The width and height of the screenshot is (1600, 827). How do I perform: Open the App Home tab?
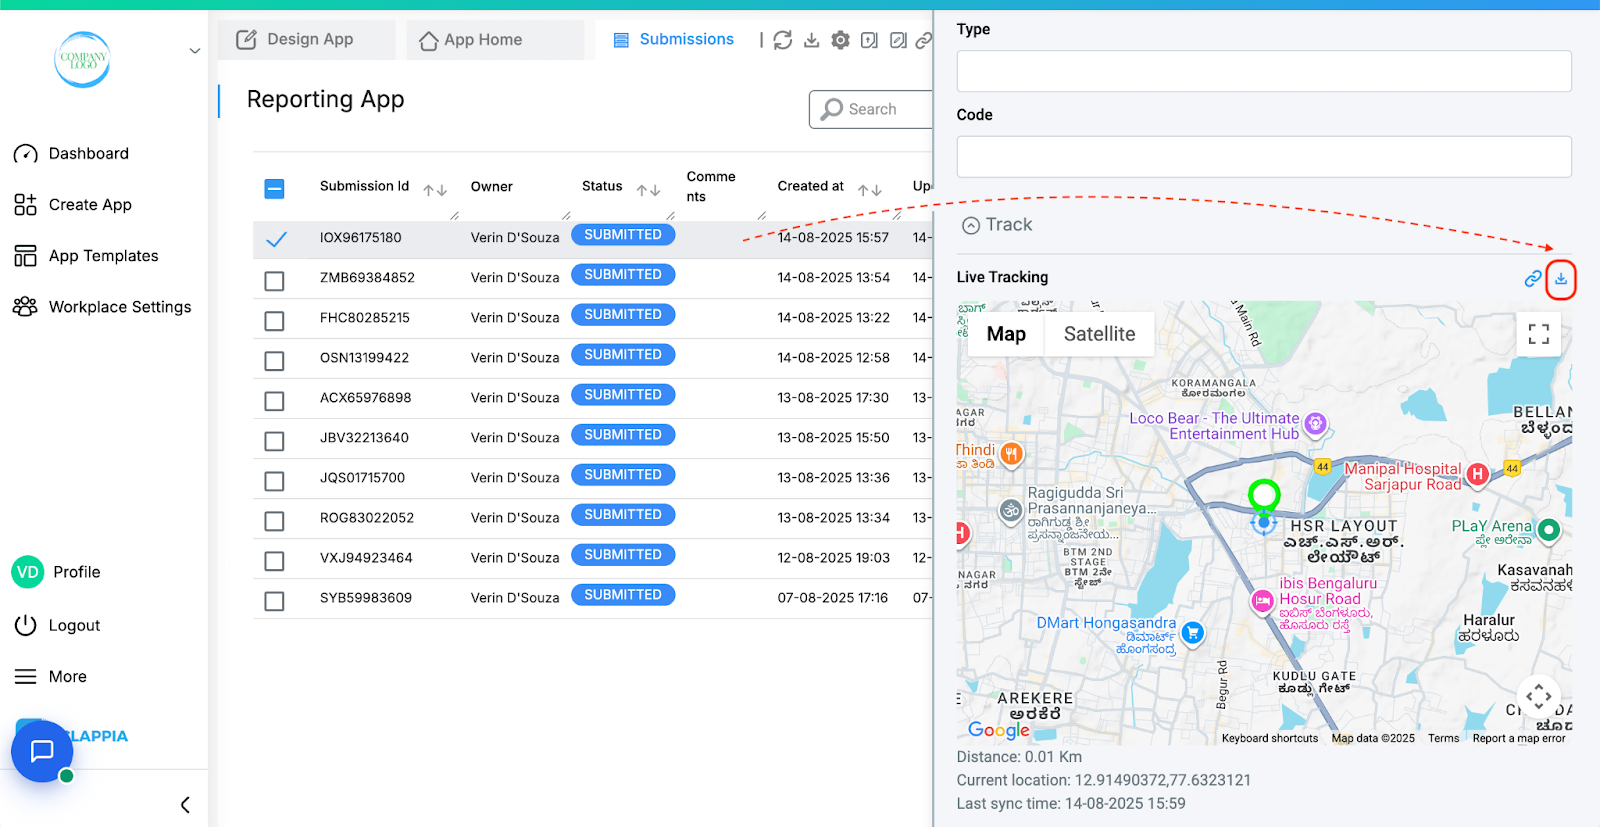pos(495,40)
